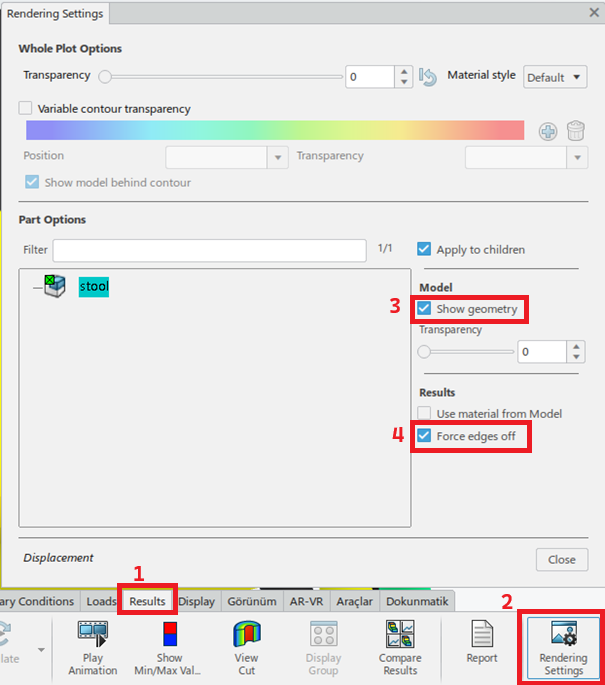Click the whole plot Transparency slider handle
The width and height of the screenshot is (605, 685).
coord(104,76)
